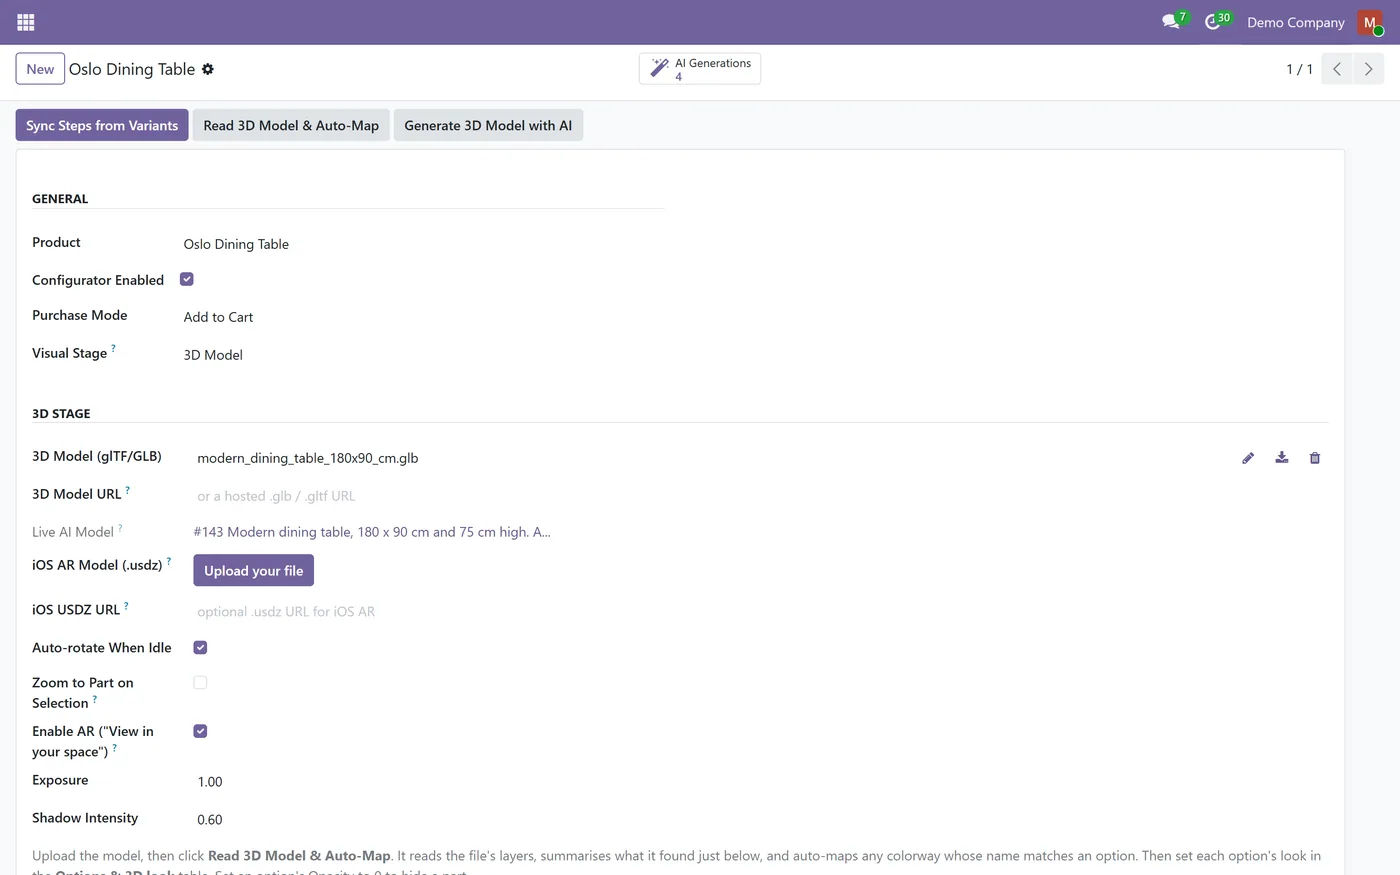Open the Product field Oslo Dining Table
The height and width of the screenshot is (875, 1400).
[420, 244]
